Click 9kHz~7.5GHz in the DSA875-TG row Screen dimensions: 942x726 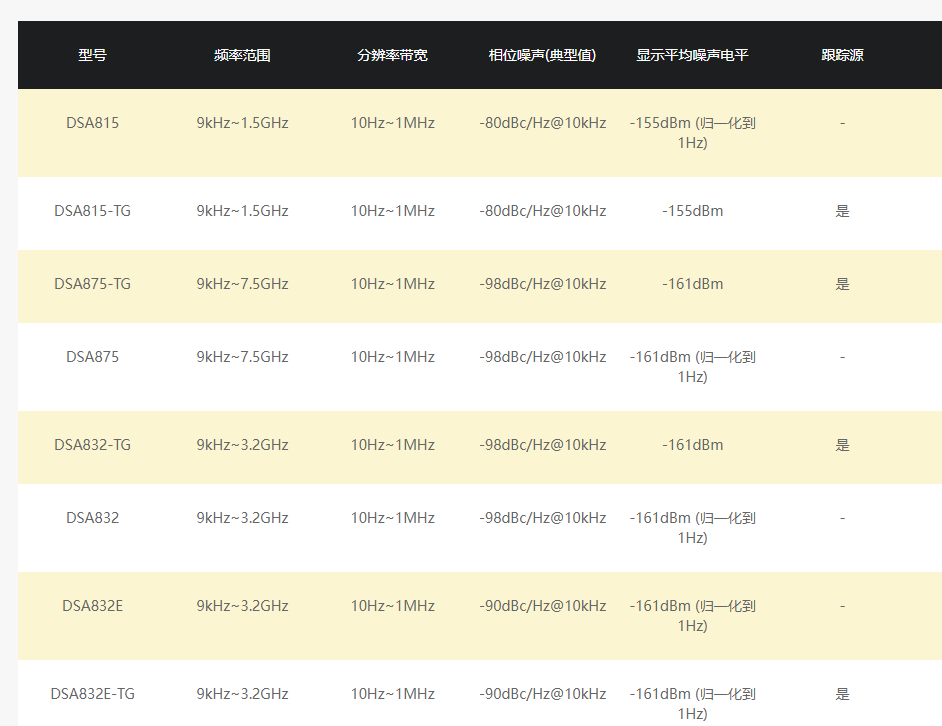(x=242, y=284)
